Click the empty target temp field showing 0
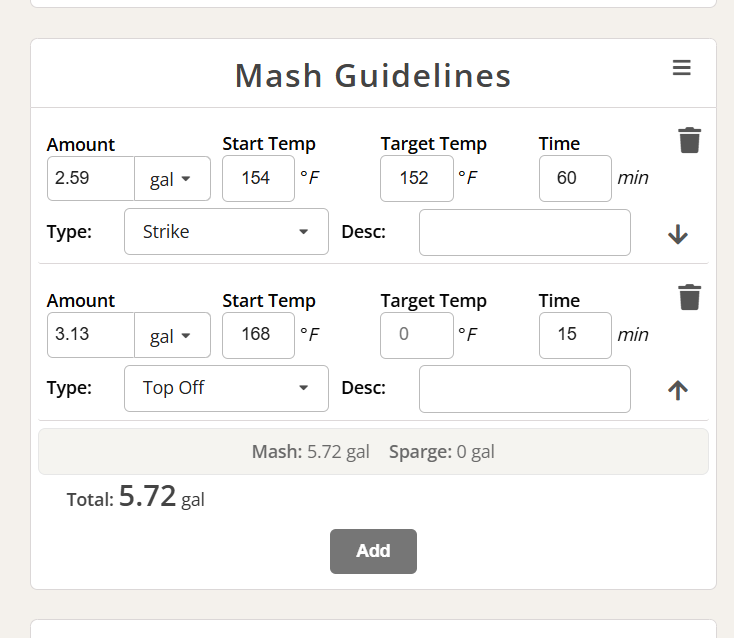 (x=417, y=335)
